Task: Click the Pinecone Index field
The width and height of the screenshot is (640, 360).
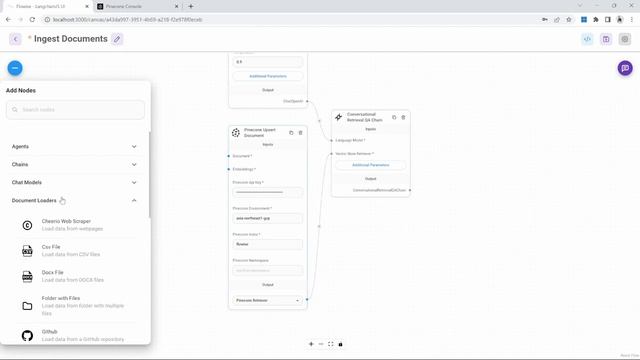Action: pos(268,244)
